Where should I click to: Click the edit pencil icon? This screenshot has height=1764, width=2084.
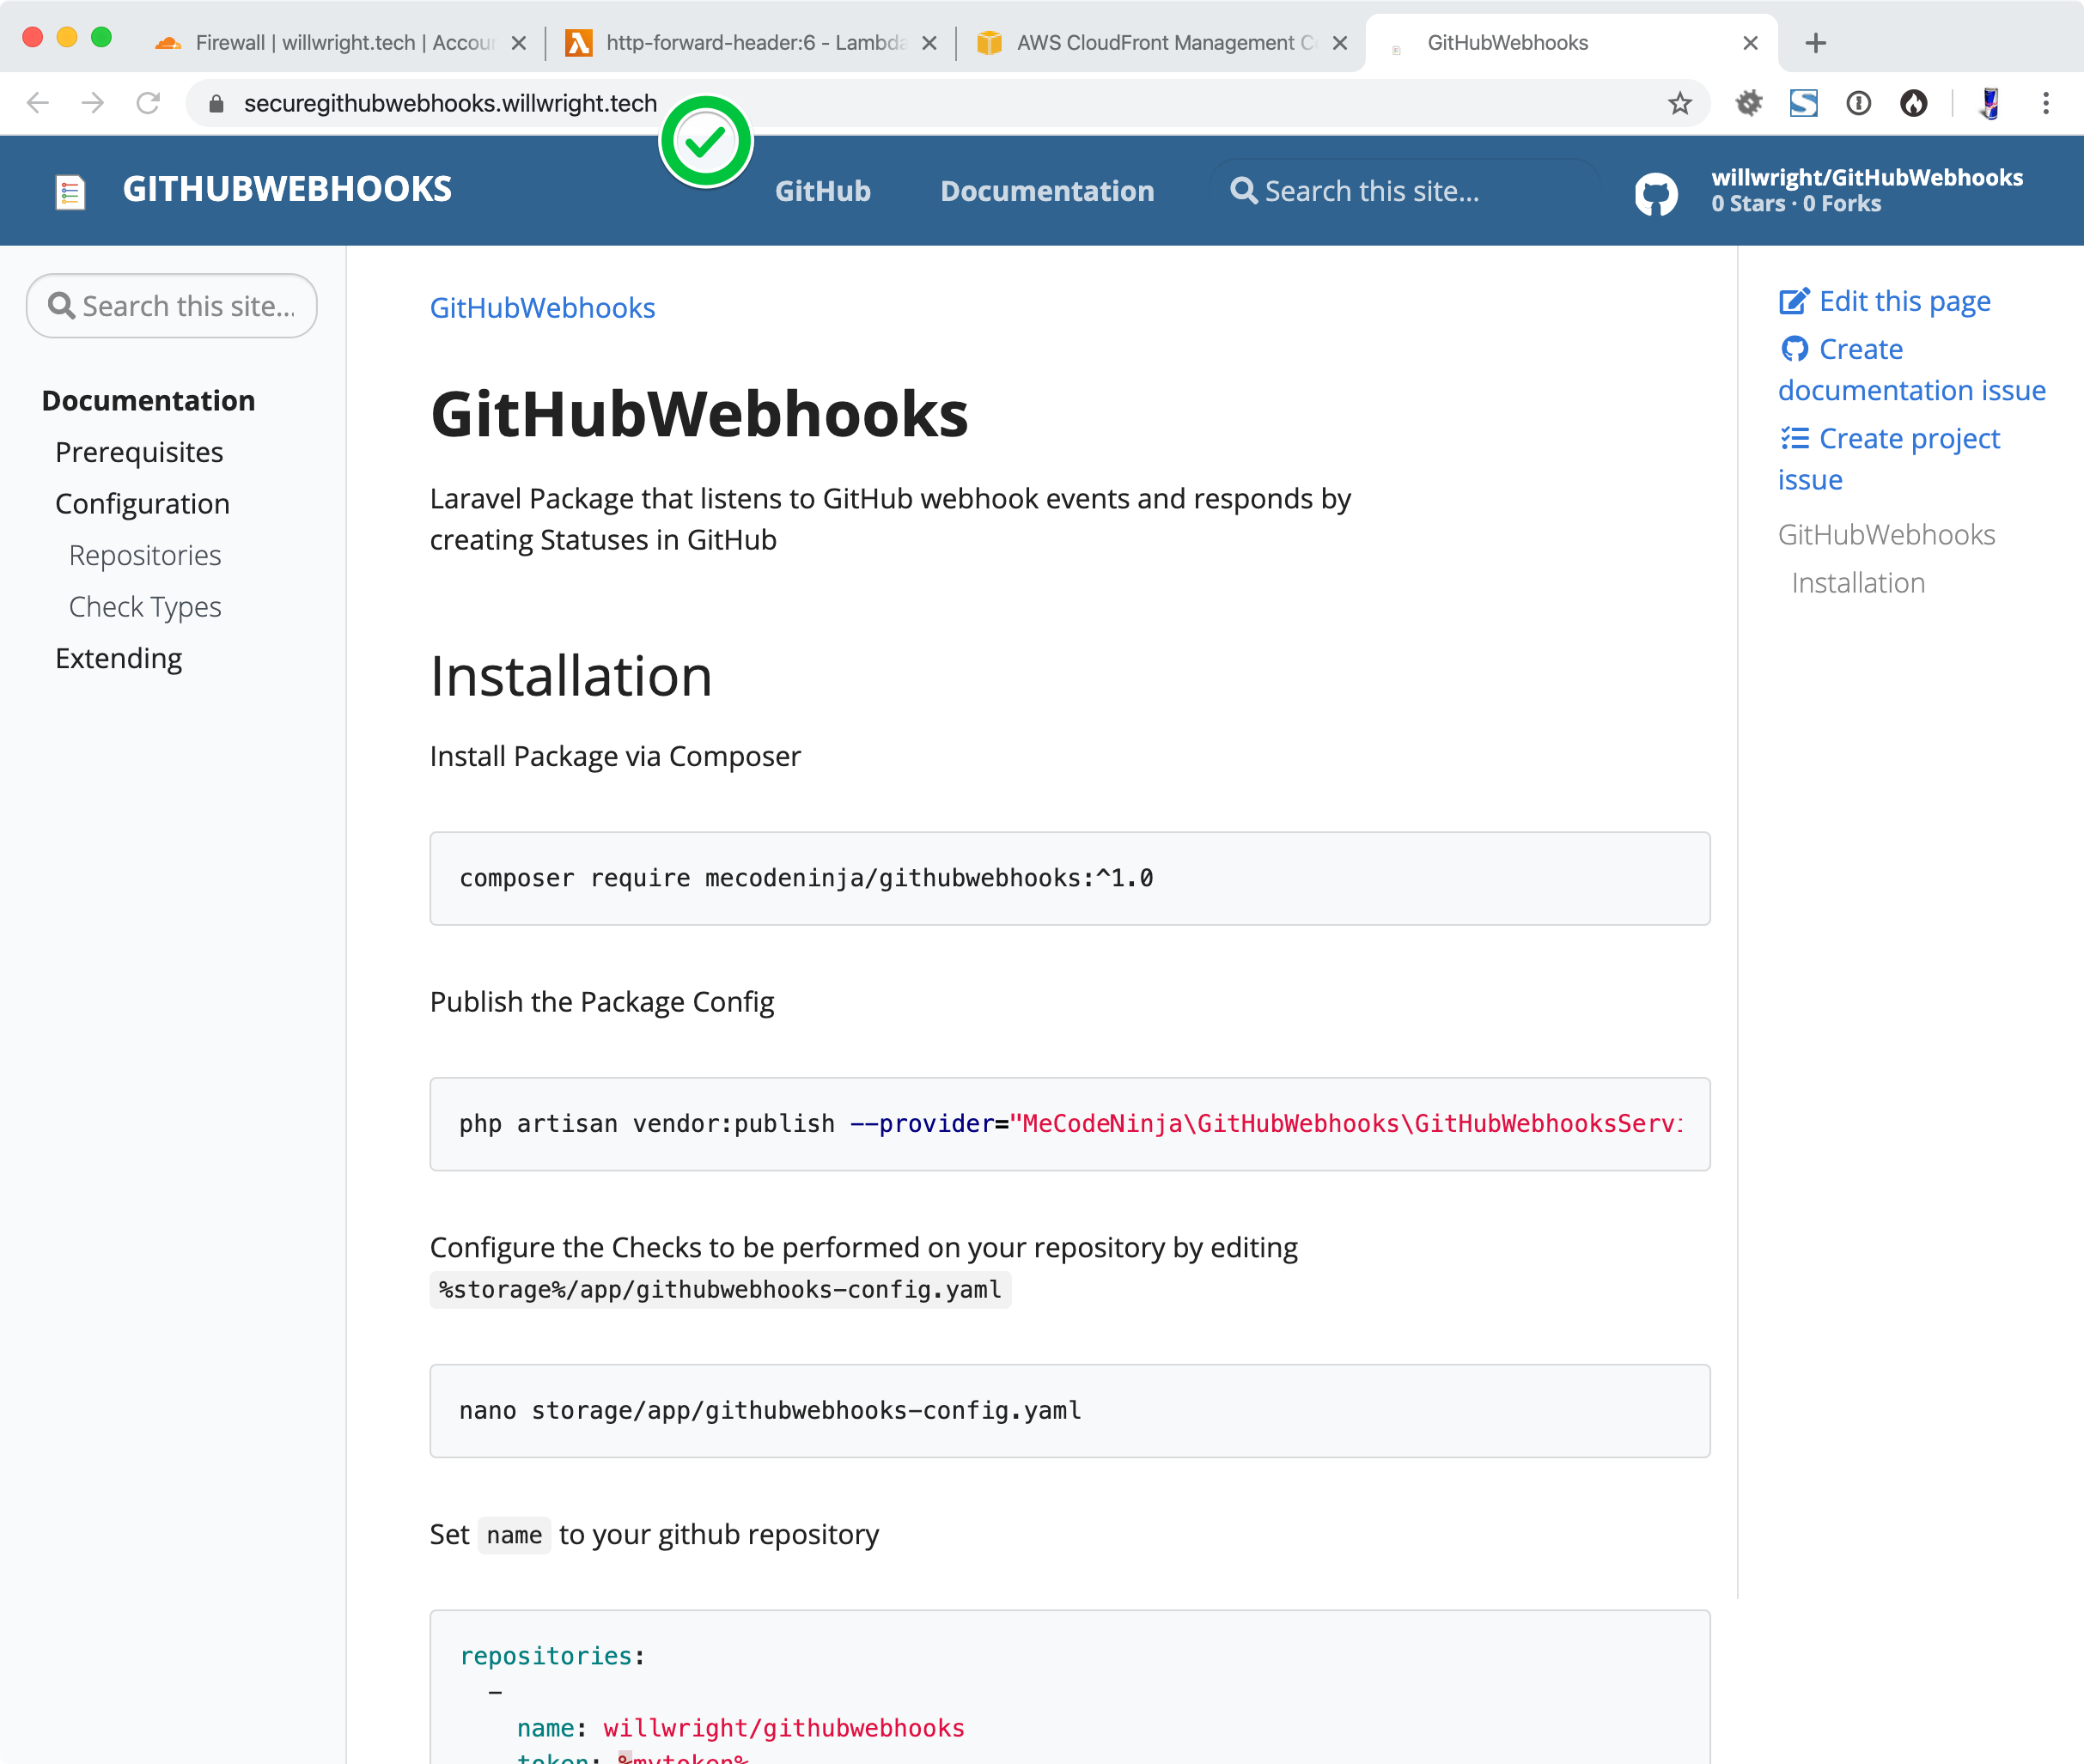click(x=1794, y=301)
